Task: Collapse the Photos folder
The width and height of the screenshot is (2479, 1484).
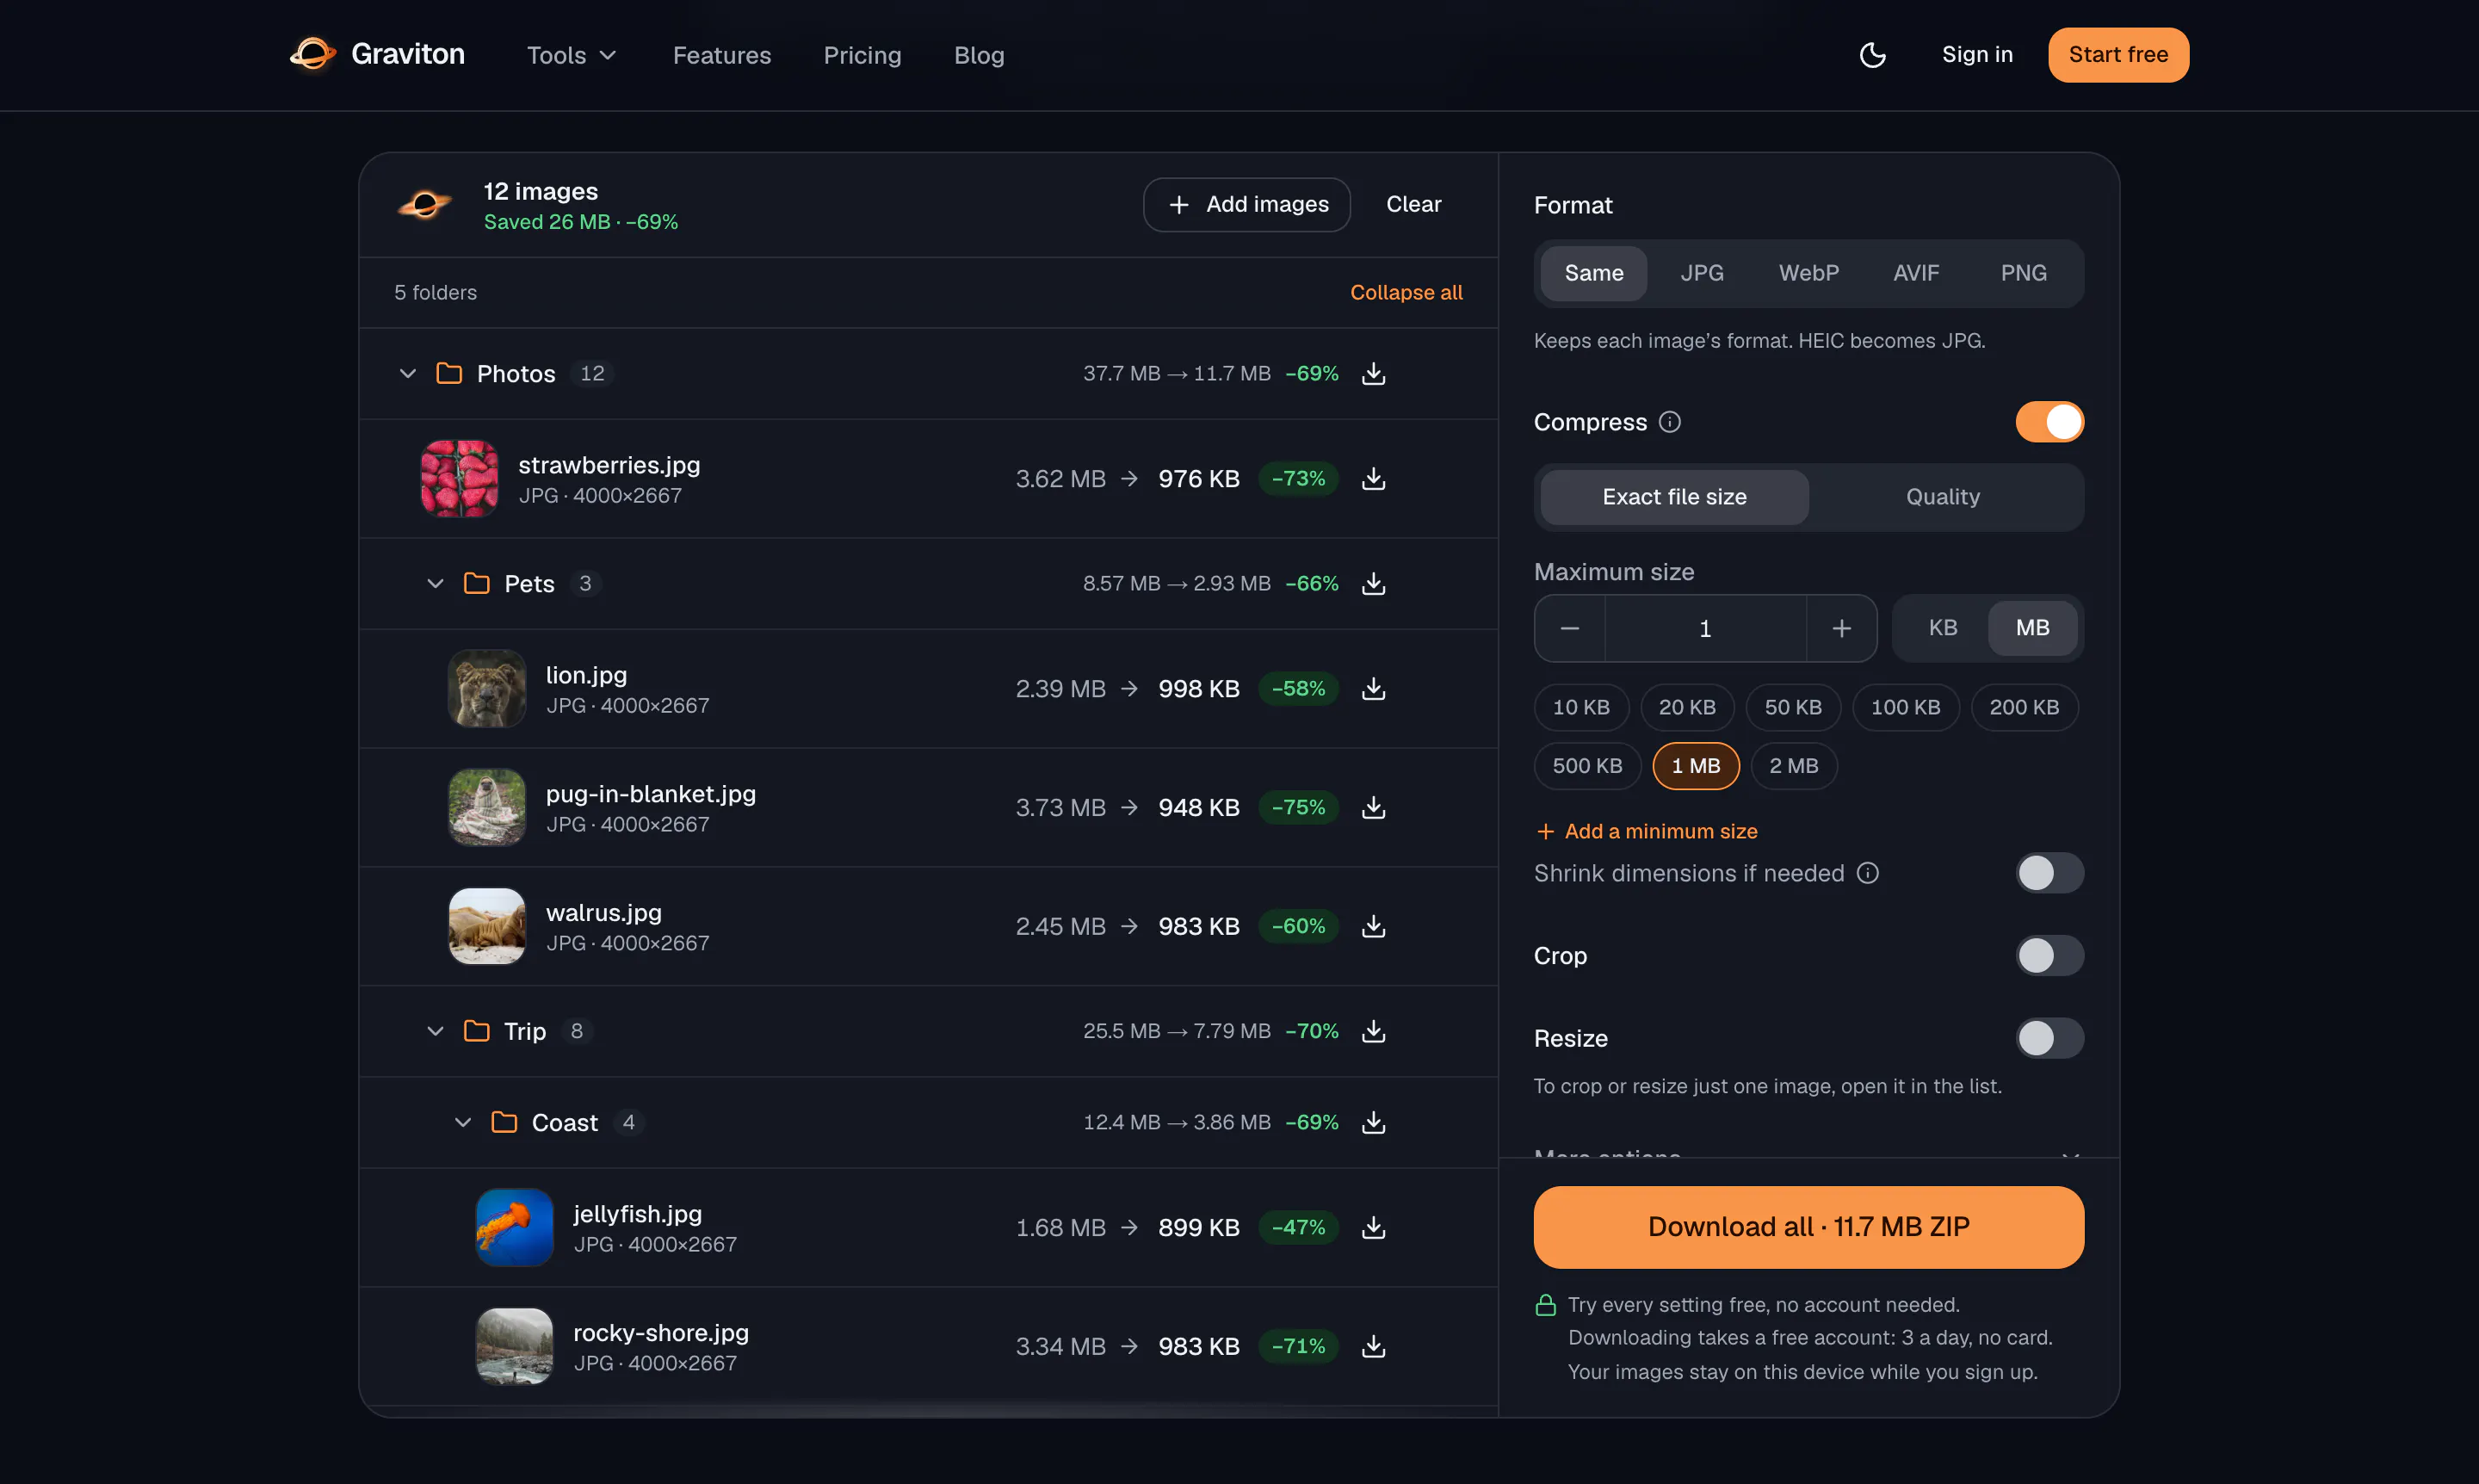Action: pos(407,373)
